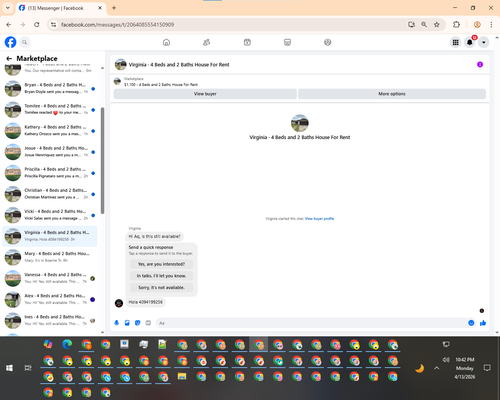Show hidden system tray icons

tap(437, 368)
